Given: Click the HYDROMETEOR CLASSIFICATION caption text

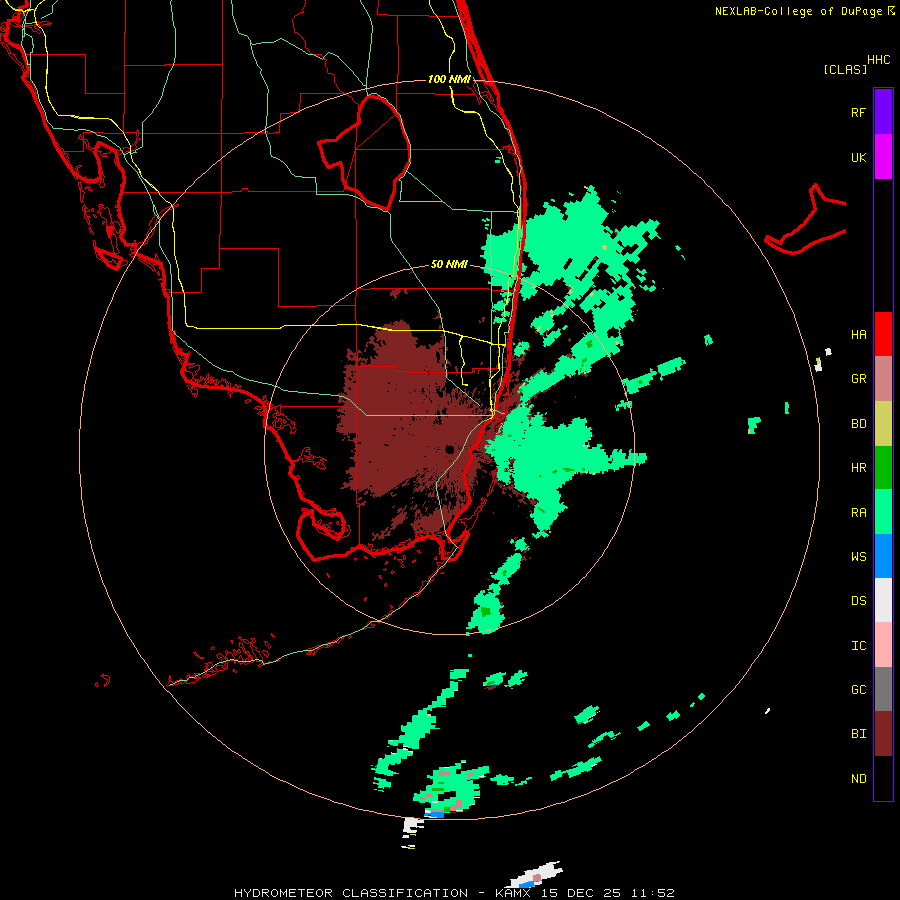Looking at the screenshot, I should [x=351, y=893].
